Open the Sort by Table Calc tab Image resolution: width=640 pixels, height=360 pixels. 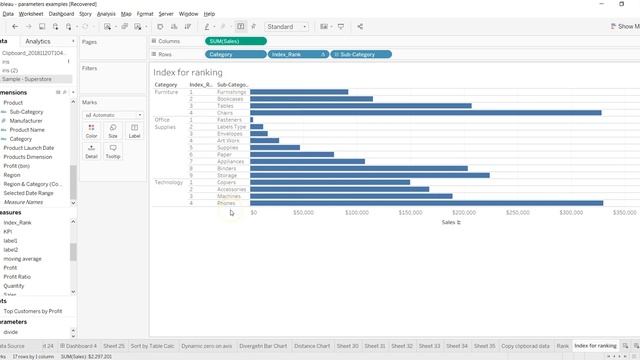pyautogui.click(x=152, y=346)
